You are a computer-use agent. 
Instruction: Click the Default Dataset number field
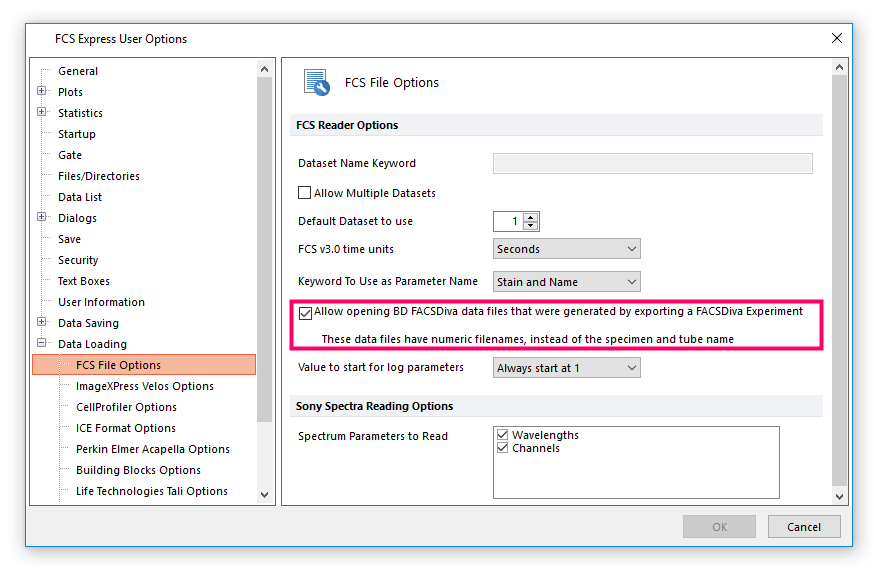coord(508,221)
